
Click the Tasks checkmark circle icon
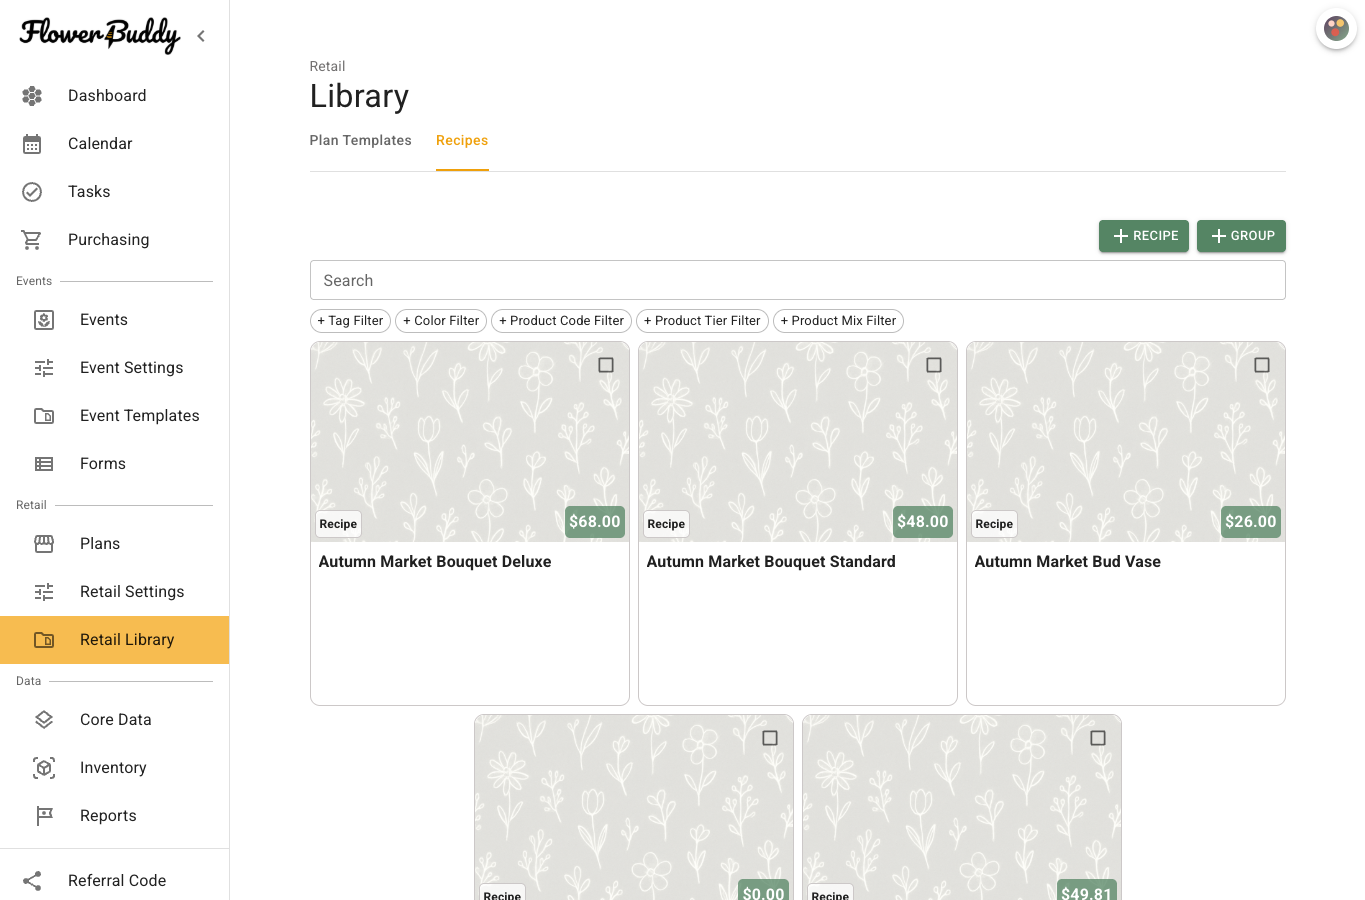[32, 192]
